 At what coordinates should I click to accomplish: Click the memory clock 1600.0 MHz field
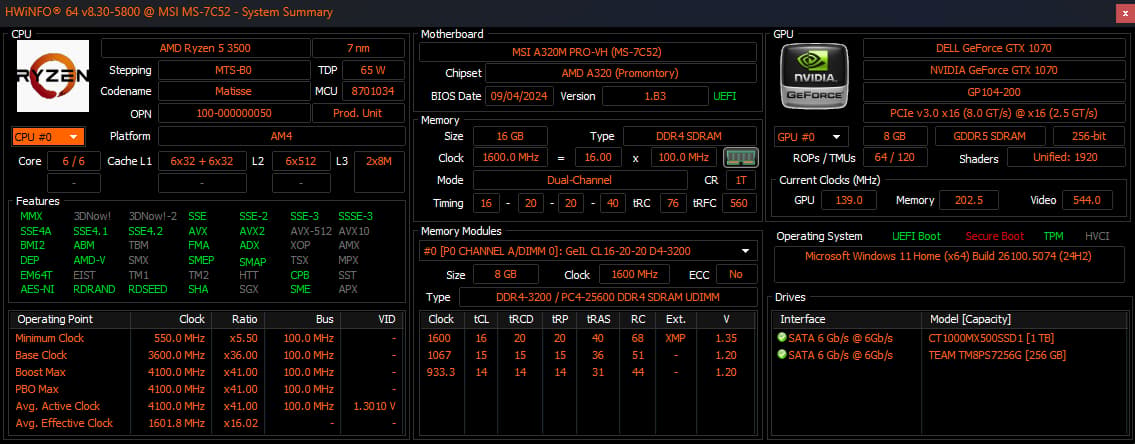pos(510,157)
